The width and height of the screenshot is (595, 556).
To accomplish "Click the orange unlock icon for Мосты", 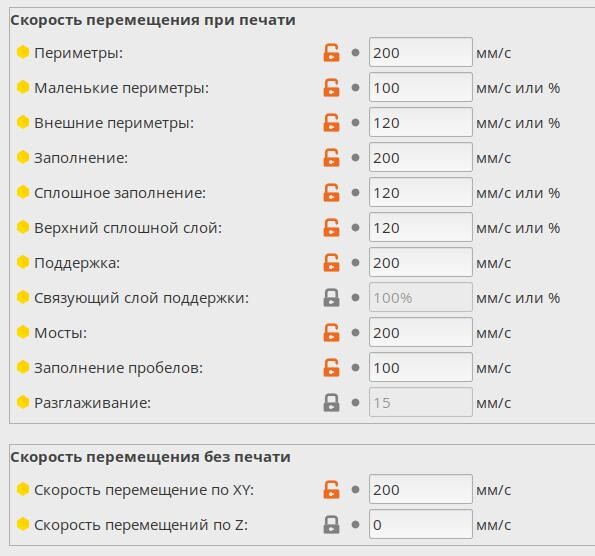I will [x=331, y=332].
